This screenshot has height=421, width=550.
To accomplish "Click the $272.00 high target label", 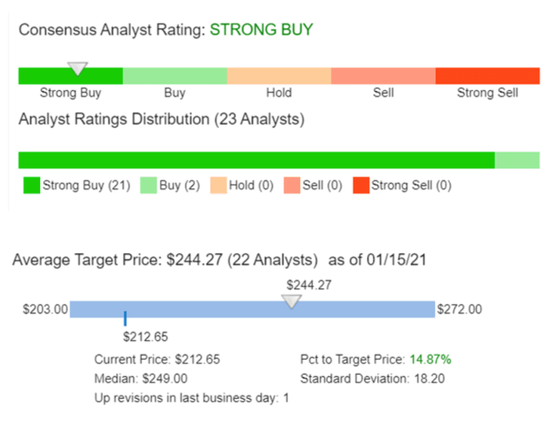I will pos(460,309).
